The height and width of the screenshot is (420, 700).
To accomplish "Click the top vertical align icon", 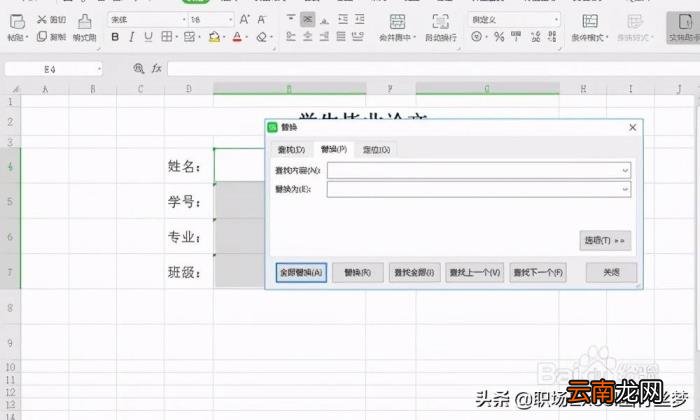I will click(x=291, y=19).
